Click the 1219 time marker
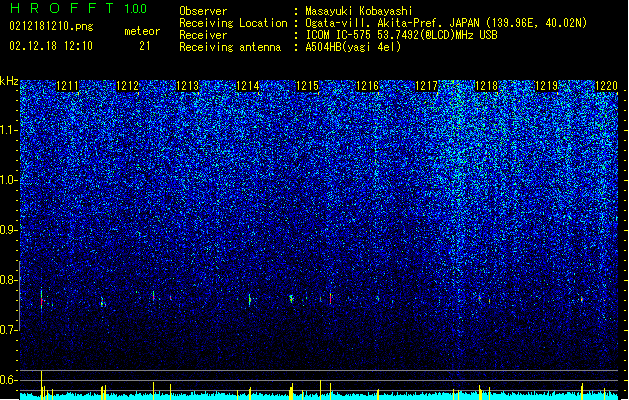This screenshot has width=629, height=400. click(x=547, y=86)
